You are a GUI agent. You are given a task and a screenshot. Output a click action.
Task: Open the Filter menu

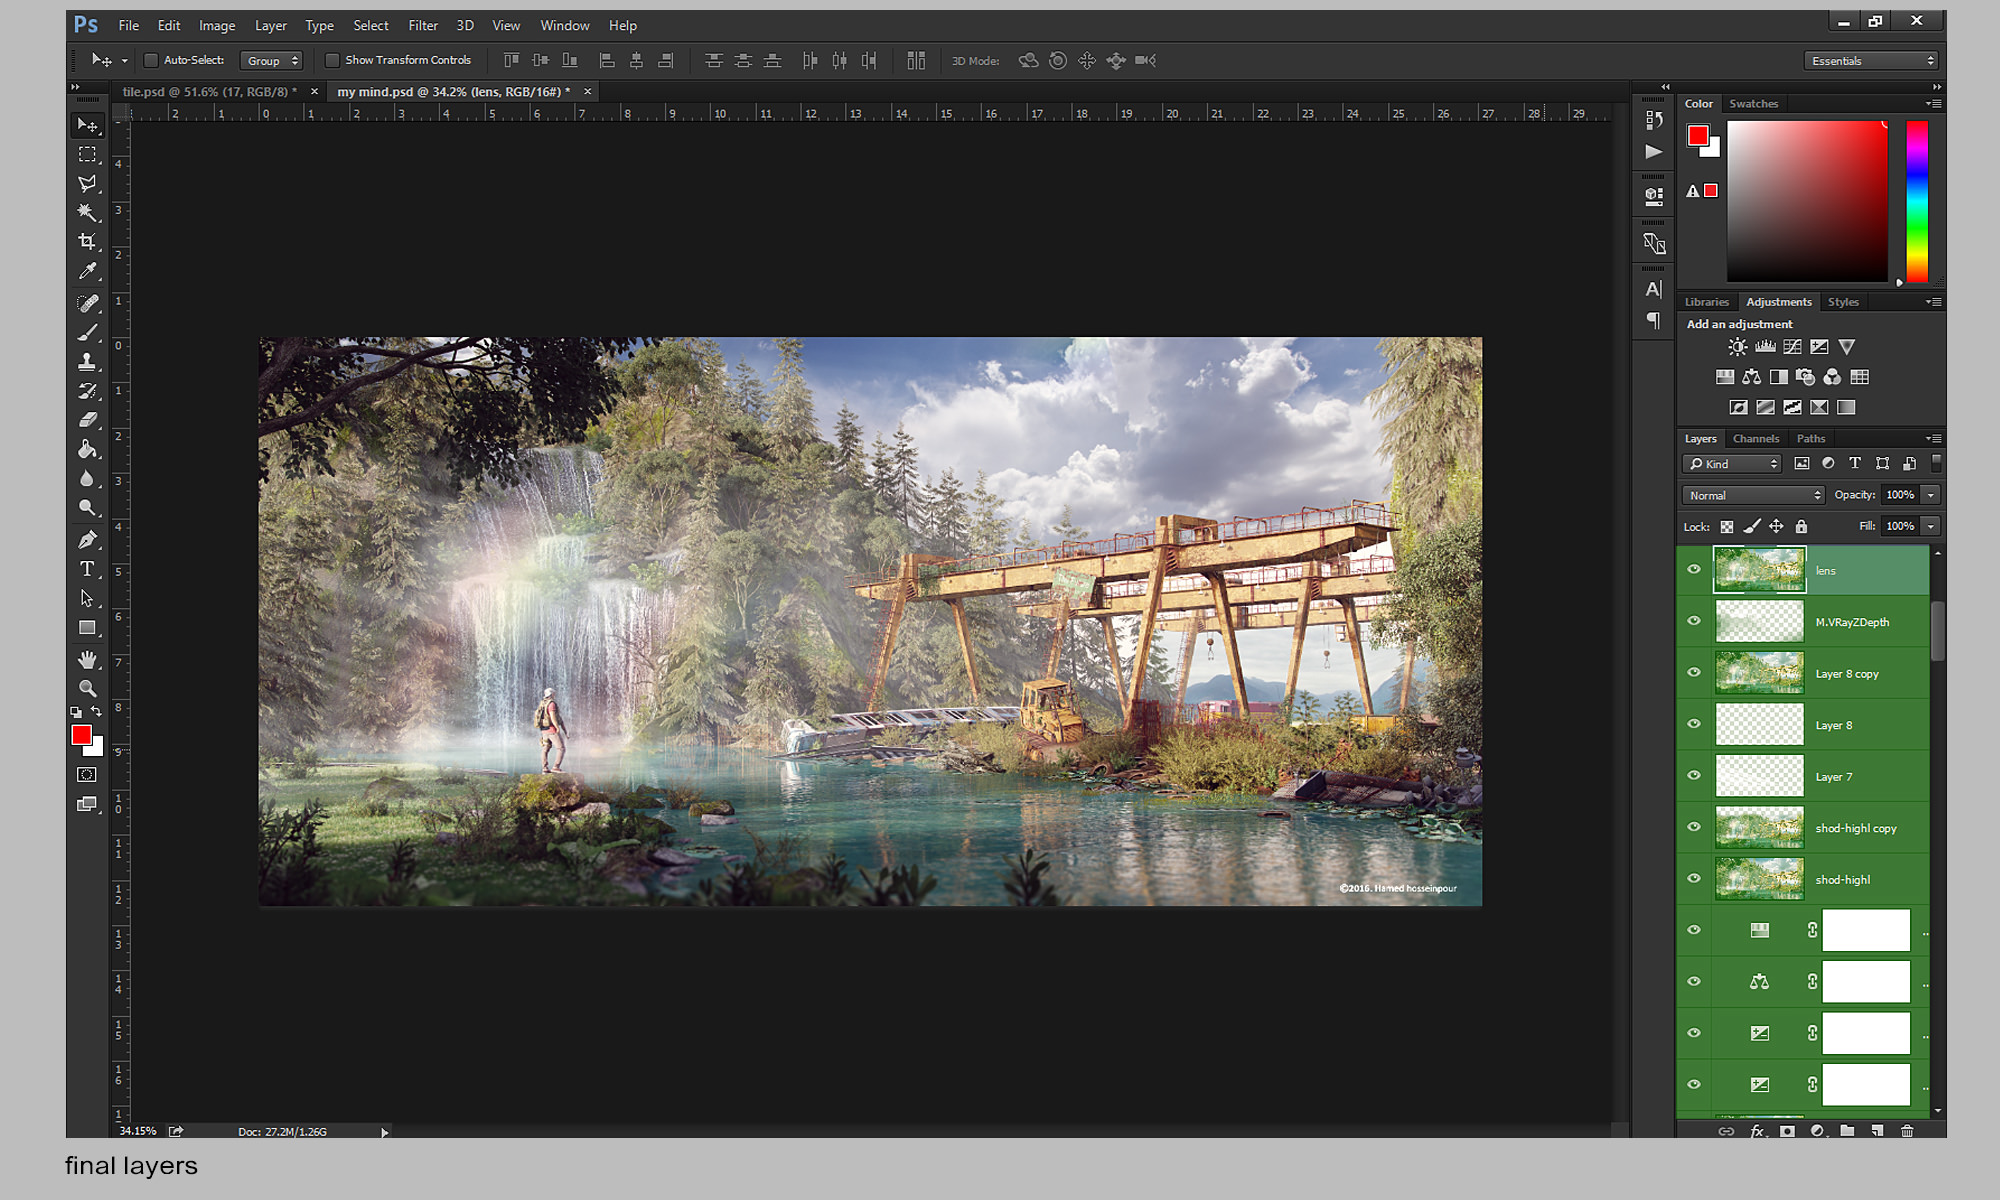[x=422, y=26]
